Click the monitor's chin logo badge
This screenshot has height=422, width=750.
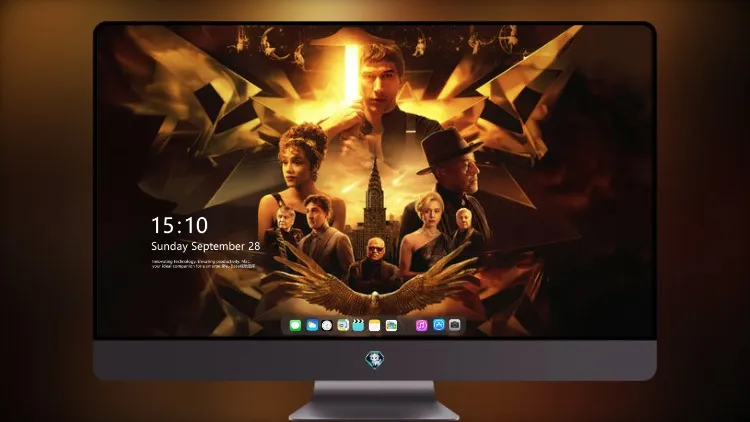click(x=375, y=360)
